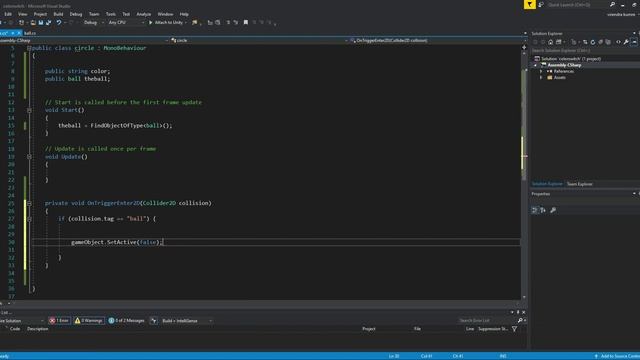This screenshot has width=640, height=360.
Task: Click the Bookmark toolbar icon
Action: (246, 22)
